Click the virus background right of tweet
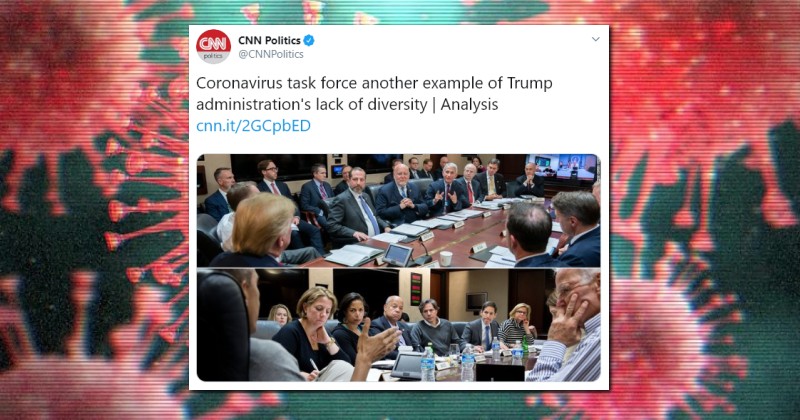 click(705, 210)
